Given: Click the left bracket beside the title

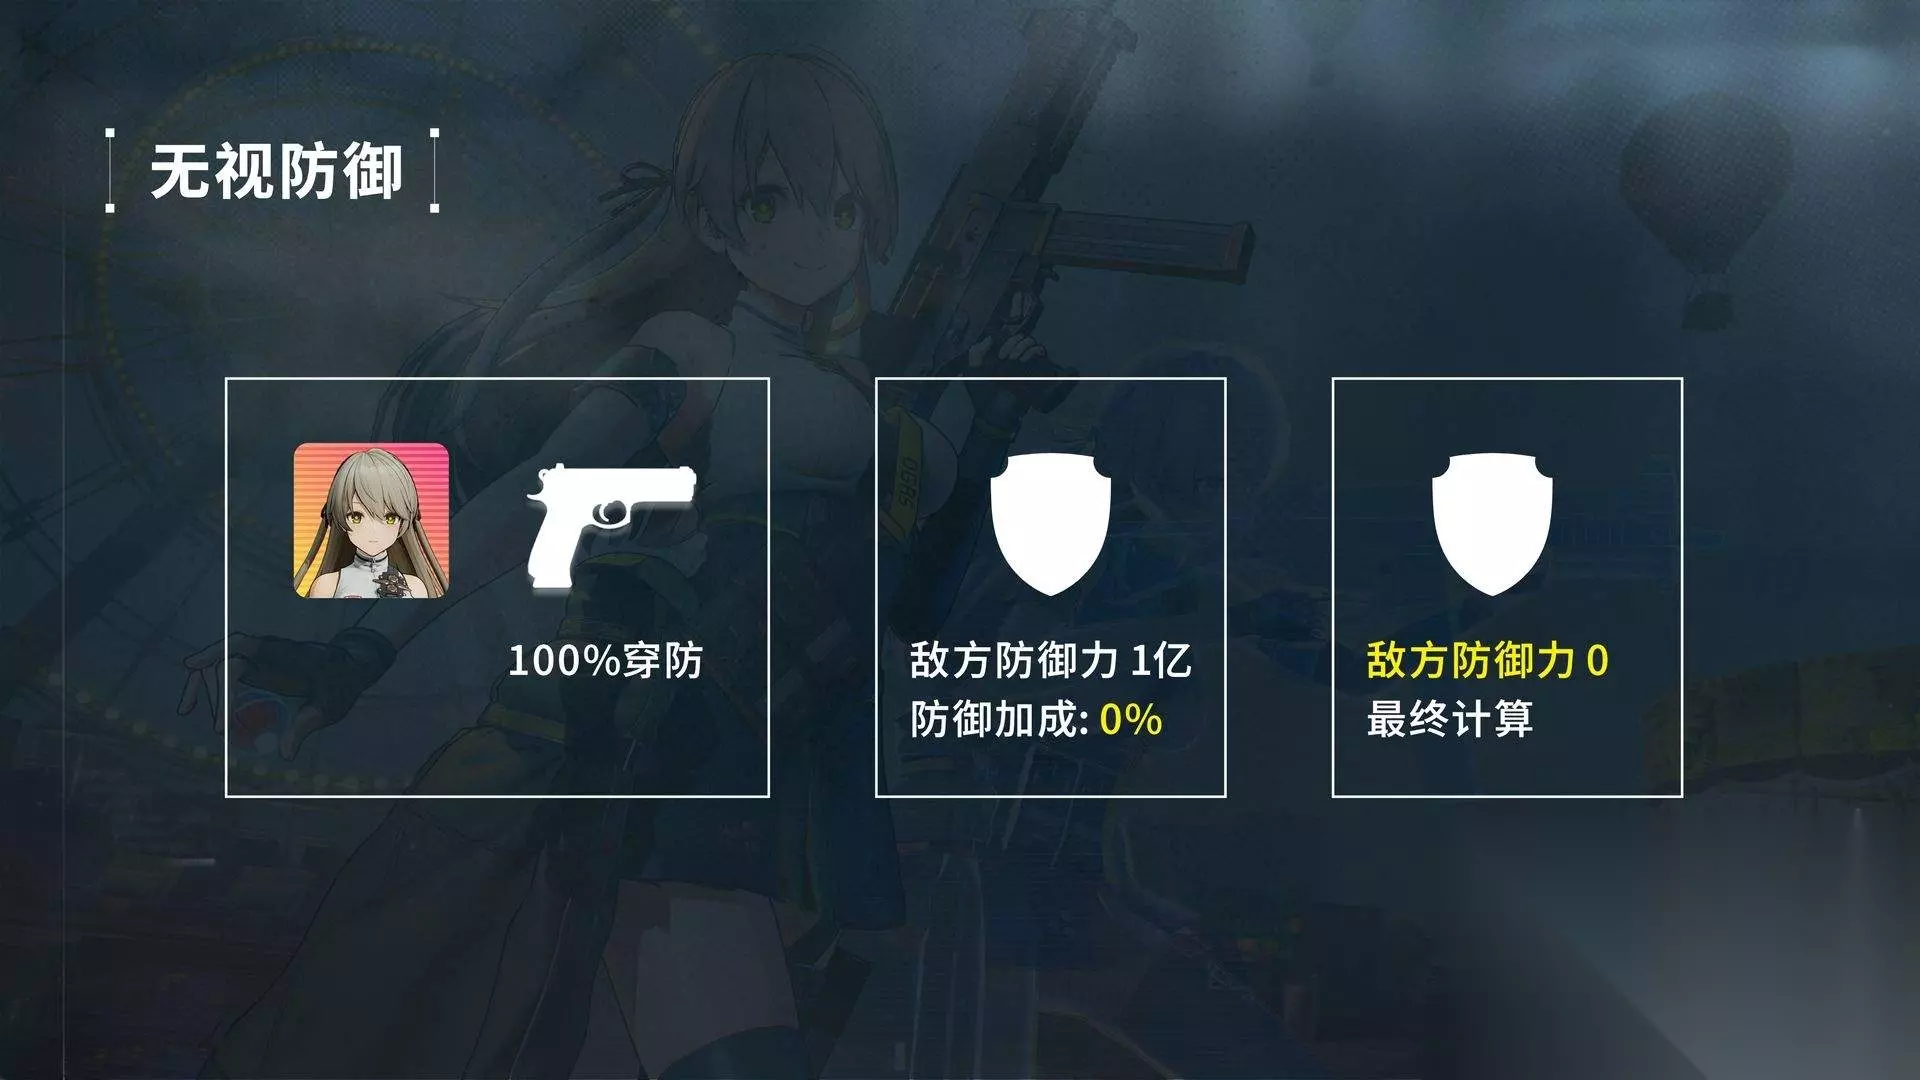Looking at the screenshot, I should coord(110,170).
